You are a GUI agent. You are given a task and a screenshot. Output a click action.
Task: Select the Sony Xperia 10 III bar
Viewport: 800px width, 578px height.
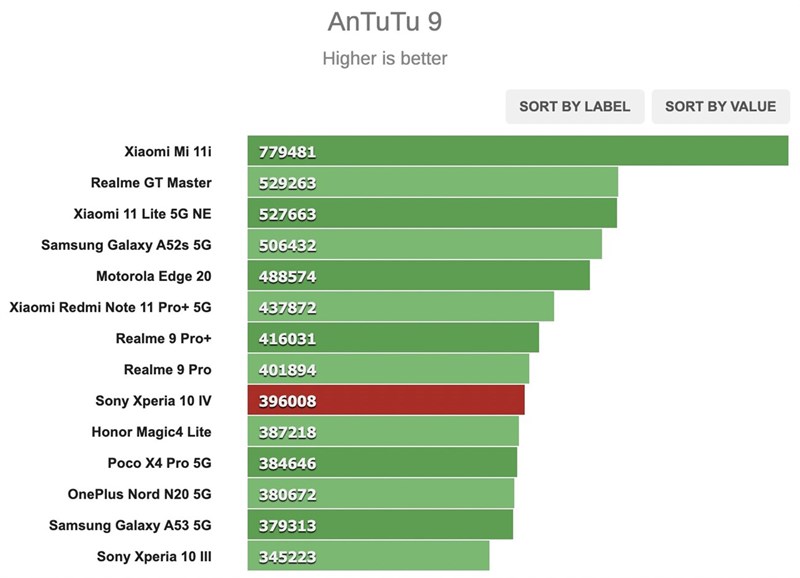click(368, 556)
